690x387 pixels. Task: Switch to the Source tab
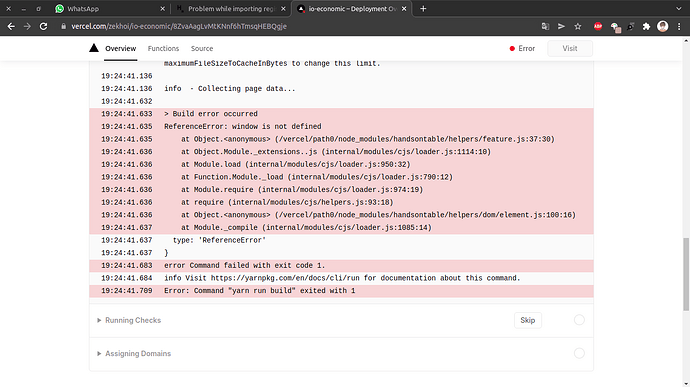202,48
